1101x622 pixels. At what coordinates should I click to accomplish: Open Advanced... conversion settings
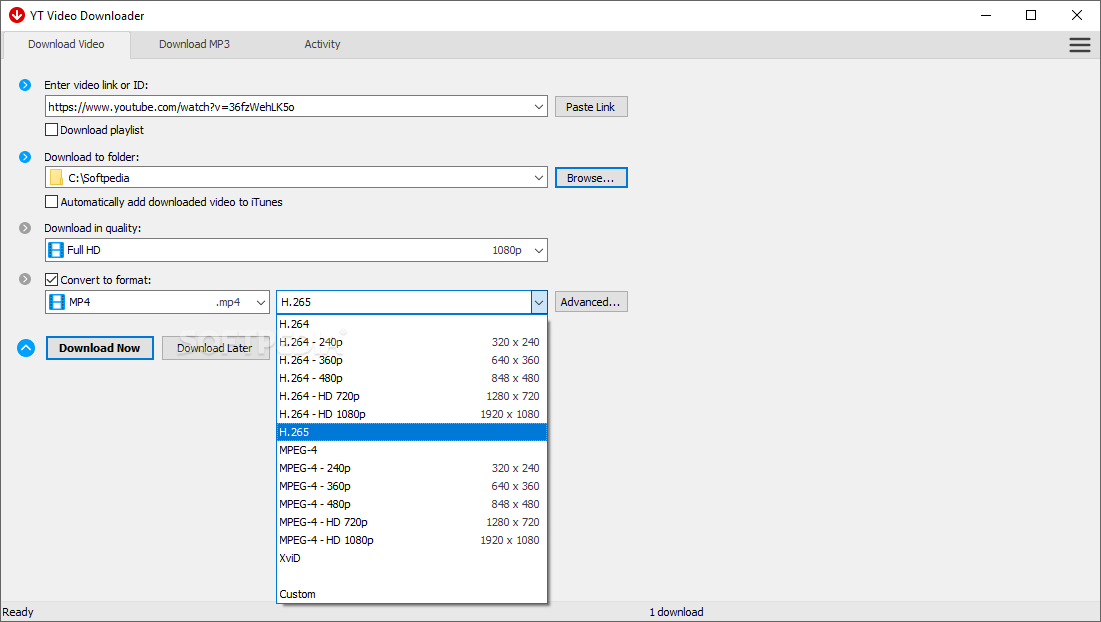[591, 302]
